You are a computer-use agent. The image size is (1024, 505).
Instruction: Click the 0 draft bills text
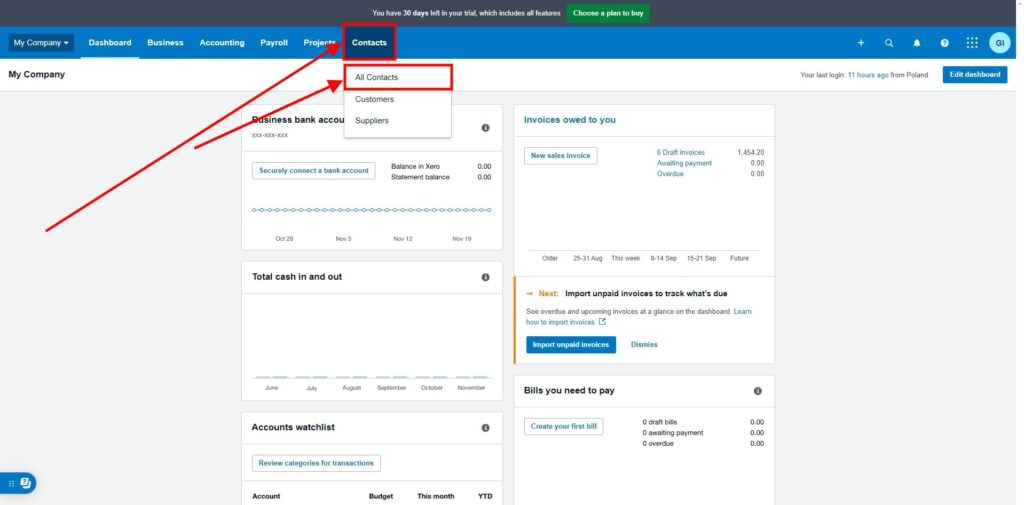click(660, 422)
